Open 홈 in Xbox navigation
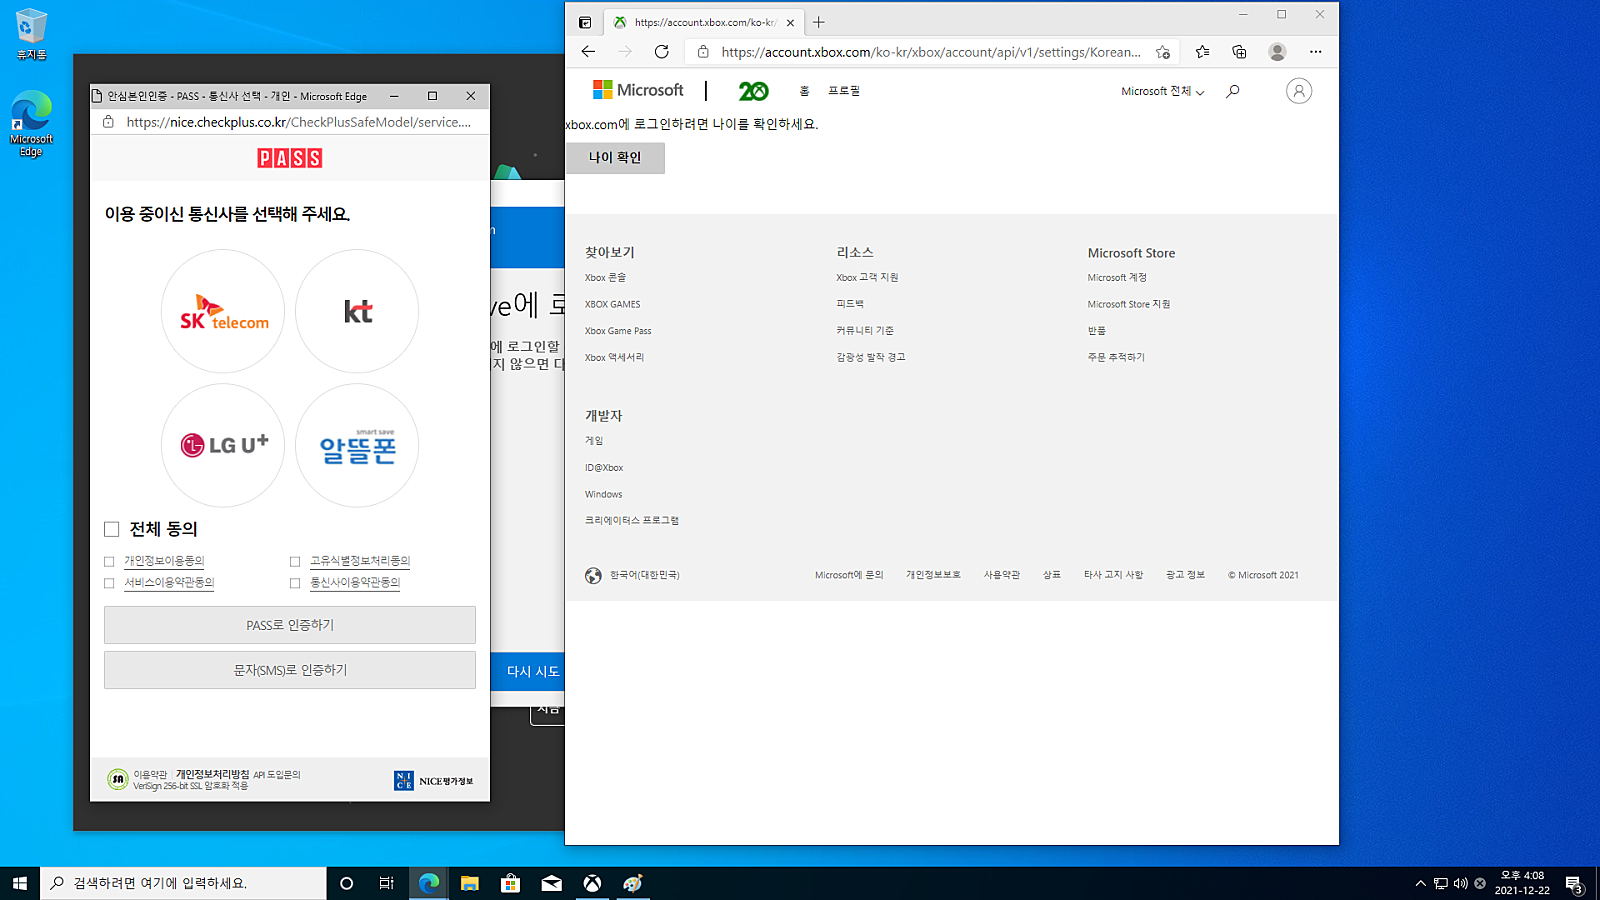Viewport: 1600px width, 900px height. (x=804, y=91)
